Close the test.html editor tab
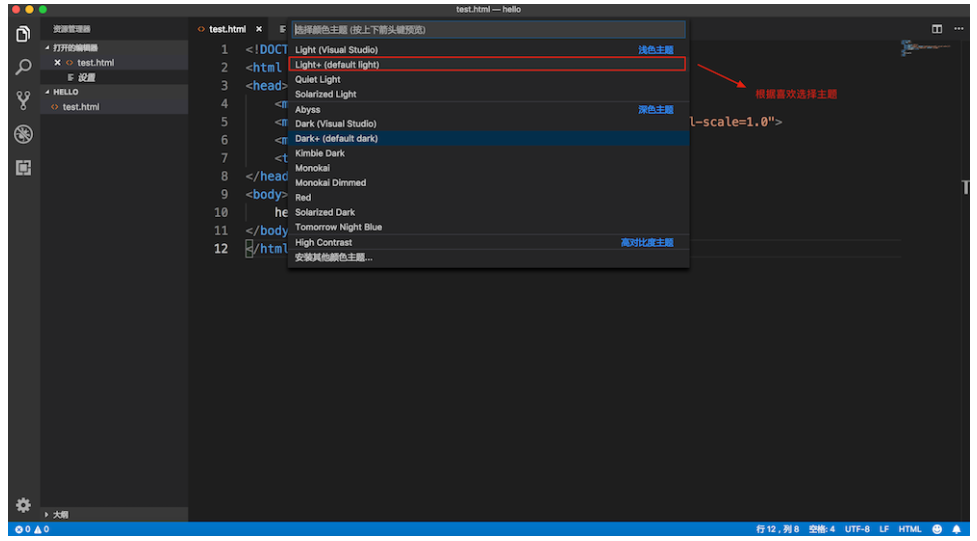The width and height of the screenshot is (977, 541). click(259, 29)
